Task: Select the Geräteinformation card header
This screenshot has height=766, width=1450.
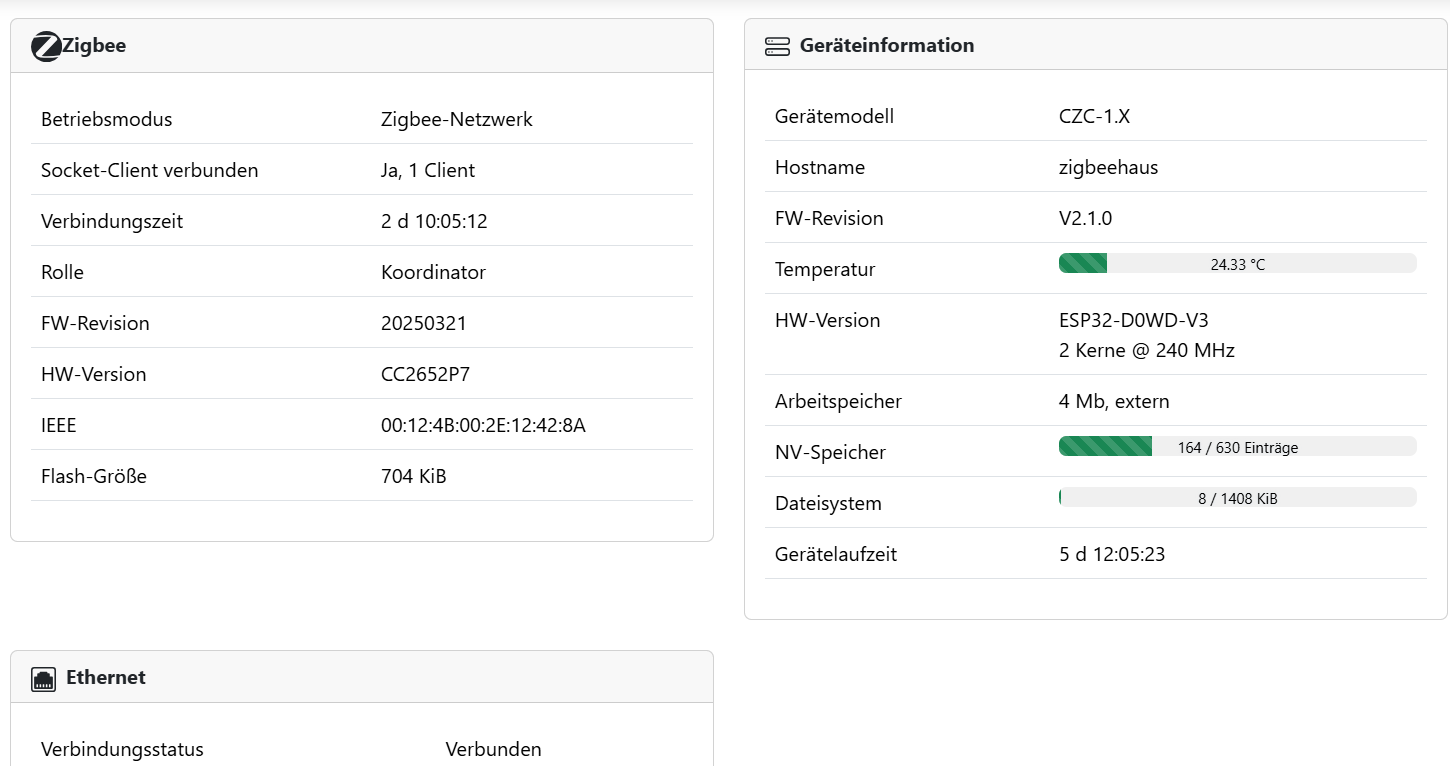Action: [x=1096, y=46]
